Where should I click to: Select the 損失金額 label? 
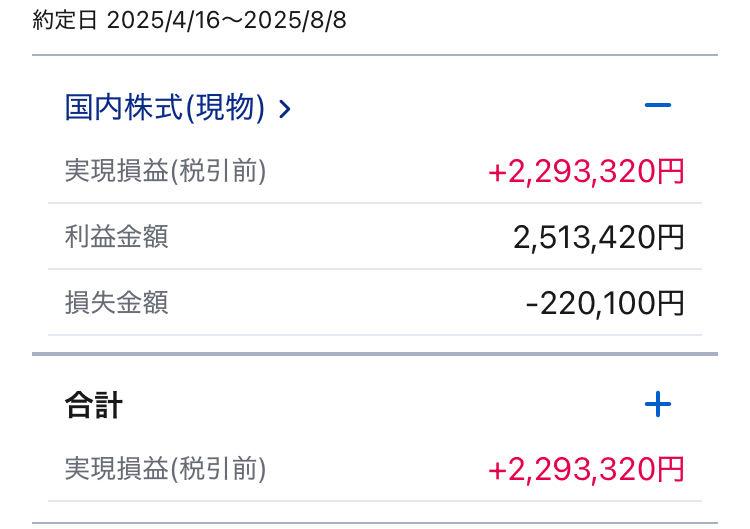coord(116,302)
